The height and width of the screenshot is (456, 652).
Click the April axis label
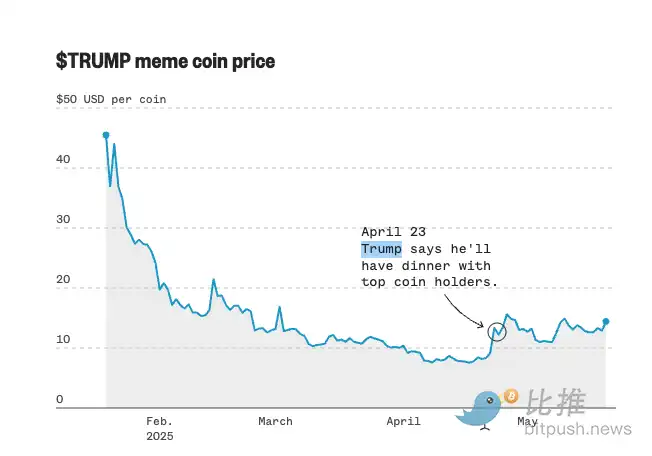pyautogui.click(x=403, y=421)
